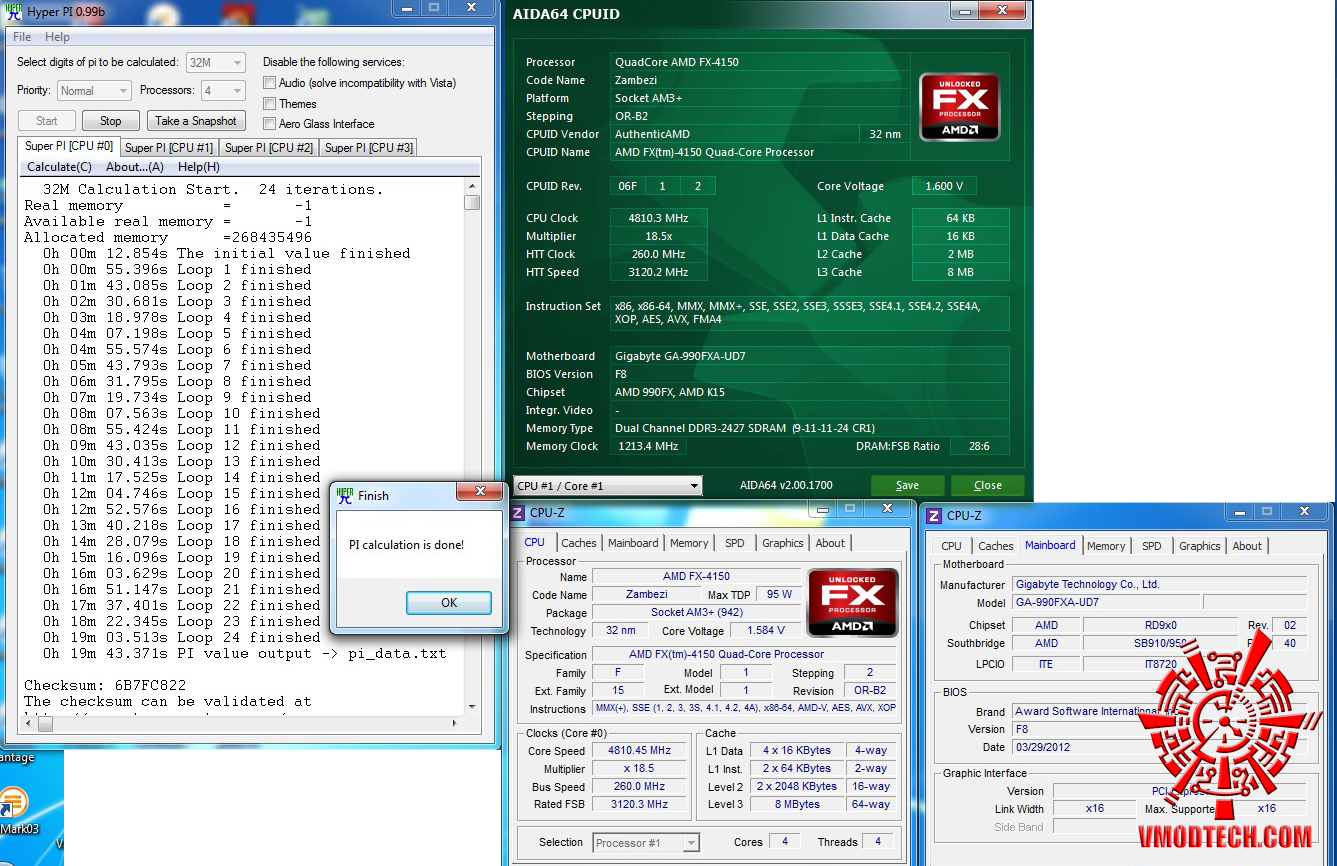Click the Super PI log scrollbar thumb
The width and height of the screenshot is (1337, 866).
click(472, 202)
